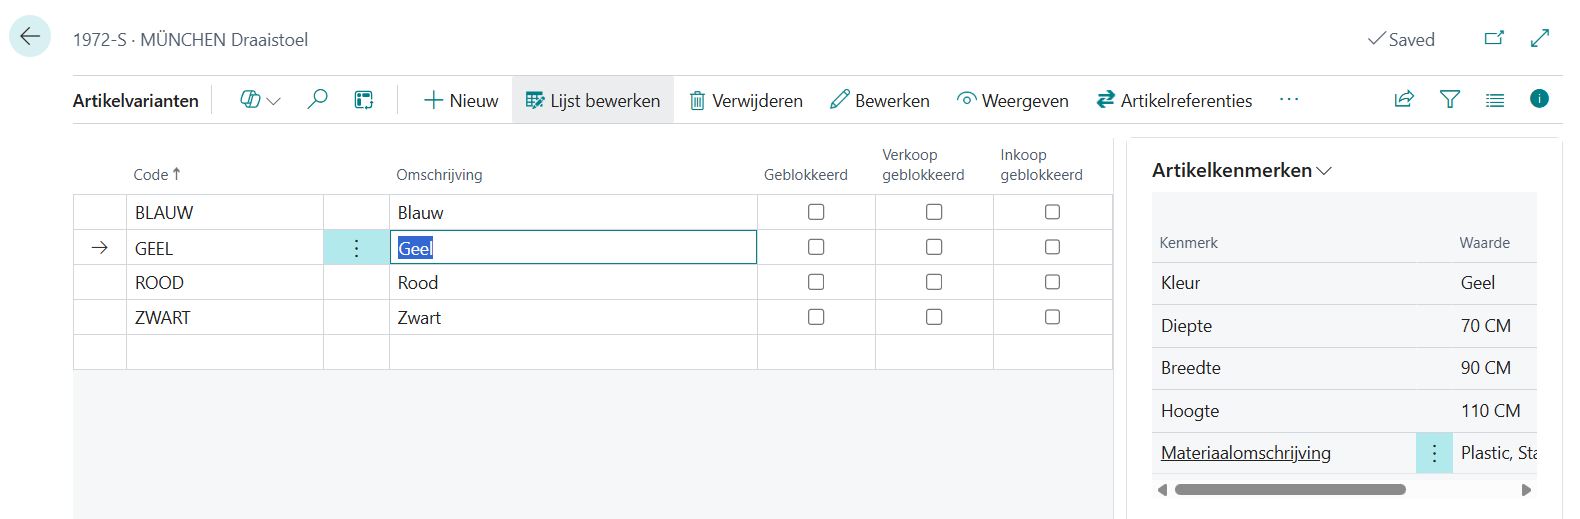Open the share icon in toolbar
The height and width of the screenshot is (519, 1580).
pos(1404,99)
